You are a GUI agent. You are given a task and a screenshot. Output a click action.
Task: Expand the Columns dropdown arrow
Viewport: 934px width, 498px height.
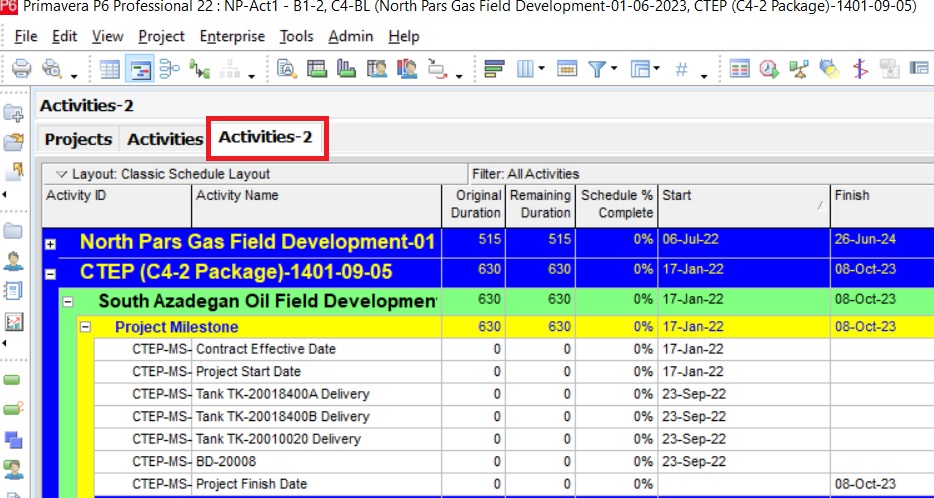[x=541, y=68]
